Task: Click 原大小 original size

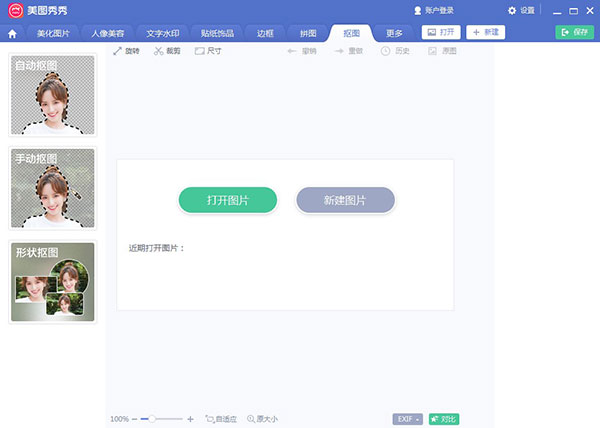Action: (262, 419)
